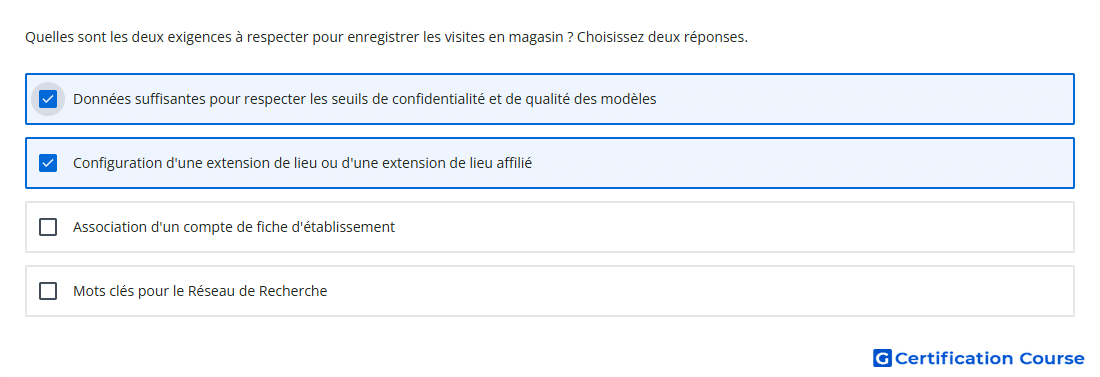
Task: Uncheck the 'Données suffisantes' answer checkbox
Action: coord(48,99)
